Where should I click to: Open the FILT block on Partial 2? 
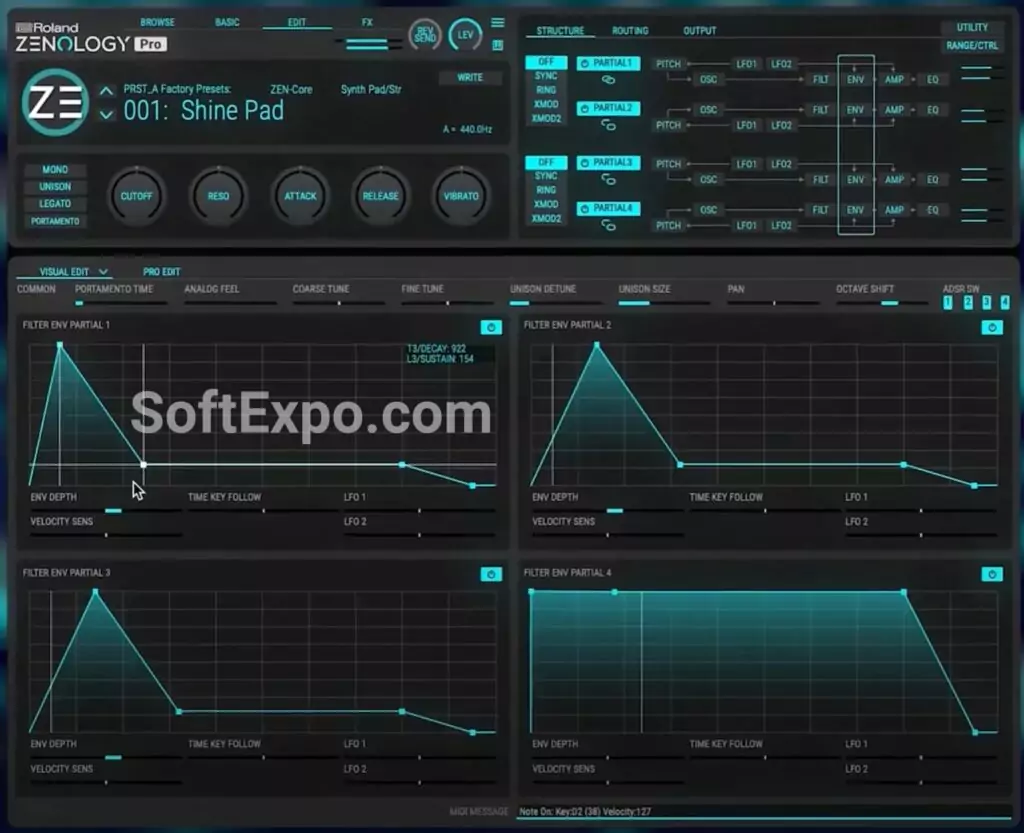[821, 110]
